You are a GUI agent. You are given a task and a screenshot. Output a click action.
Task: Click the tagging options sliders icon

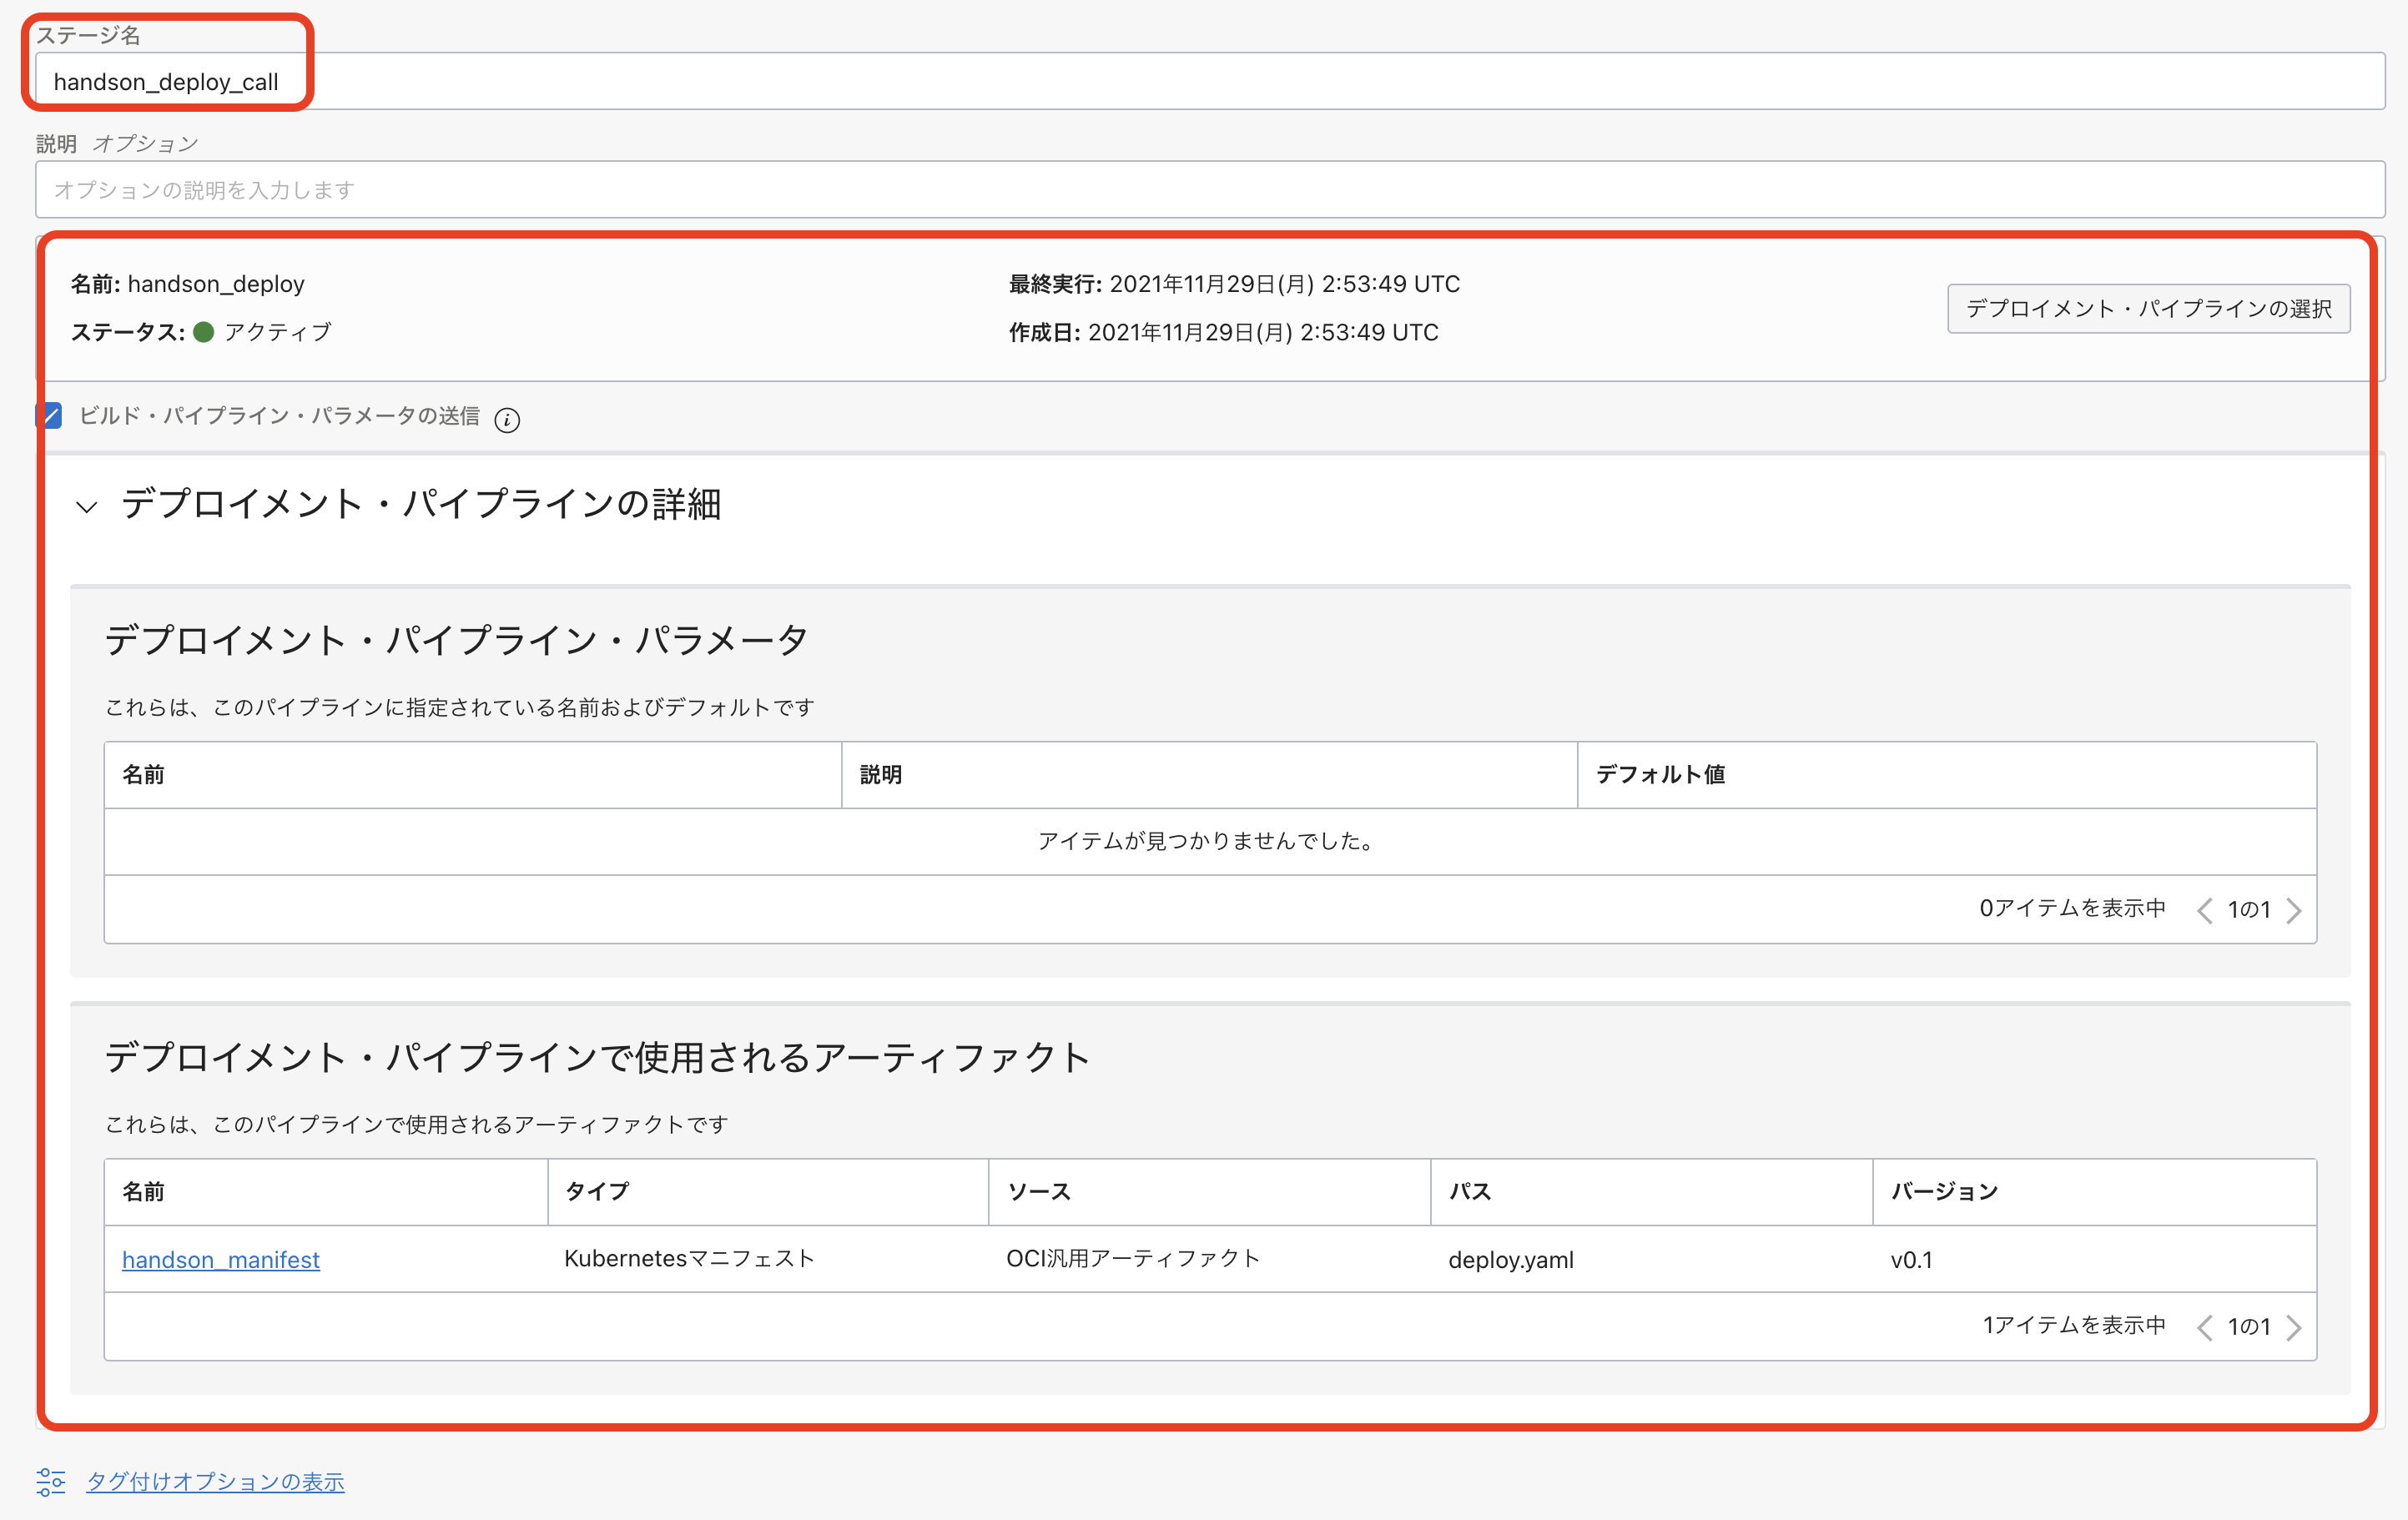click(50, 1481)
